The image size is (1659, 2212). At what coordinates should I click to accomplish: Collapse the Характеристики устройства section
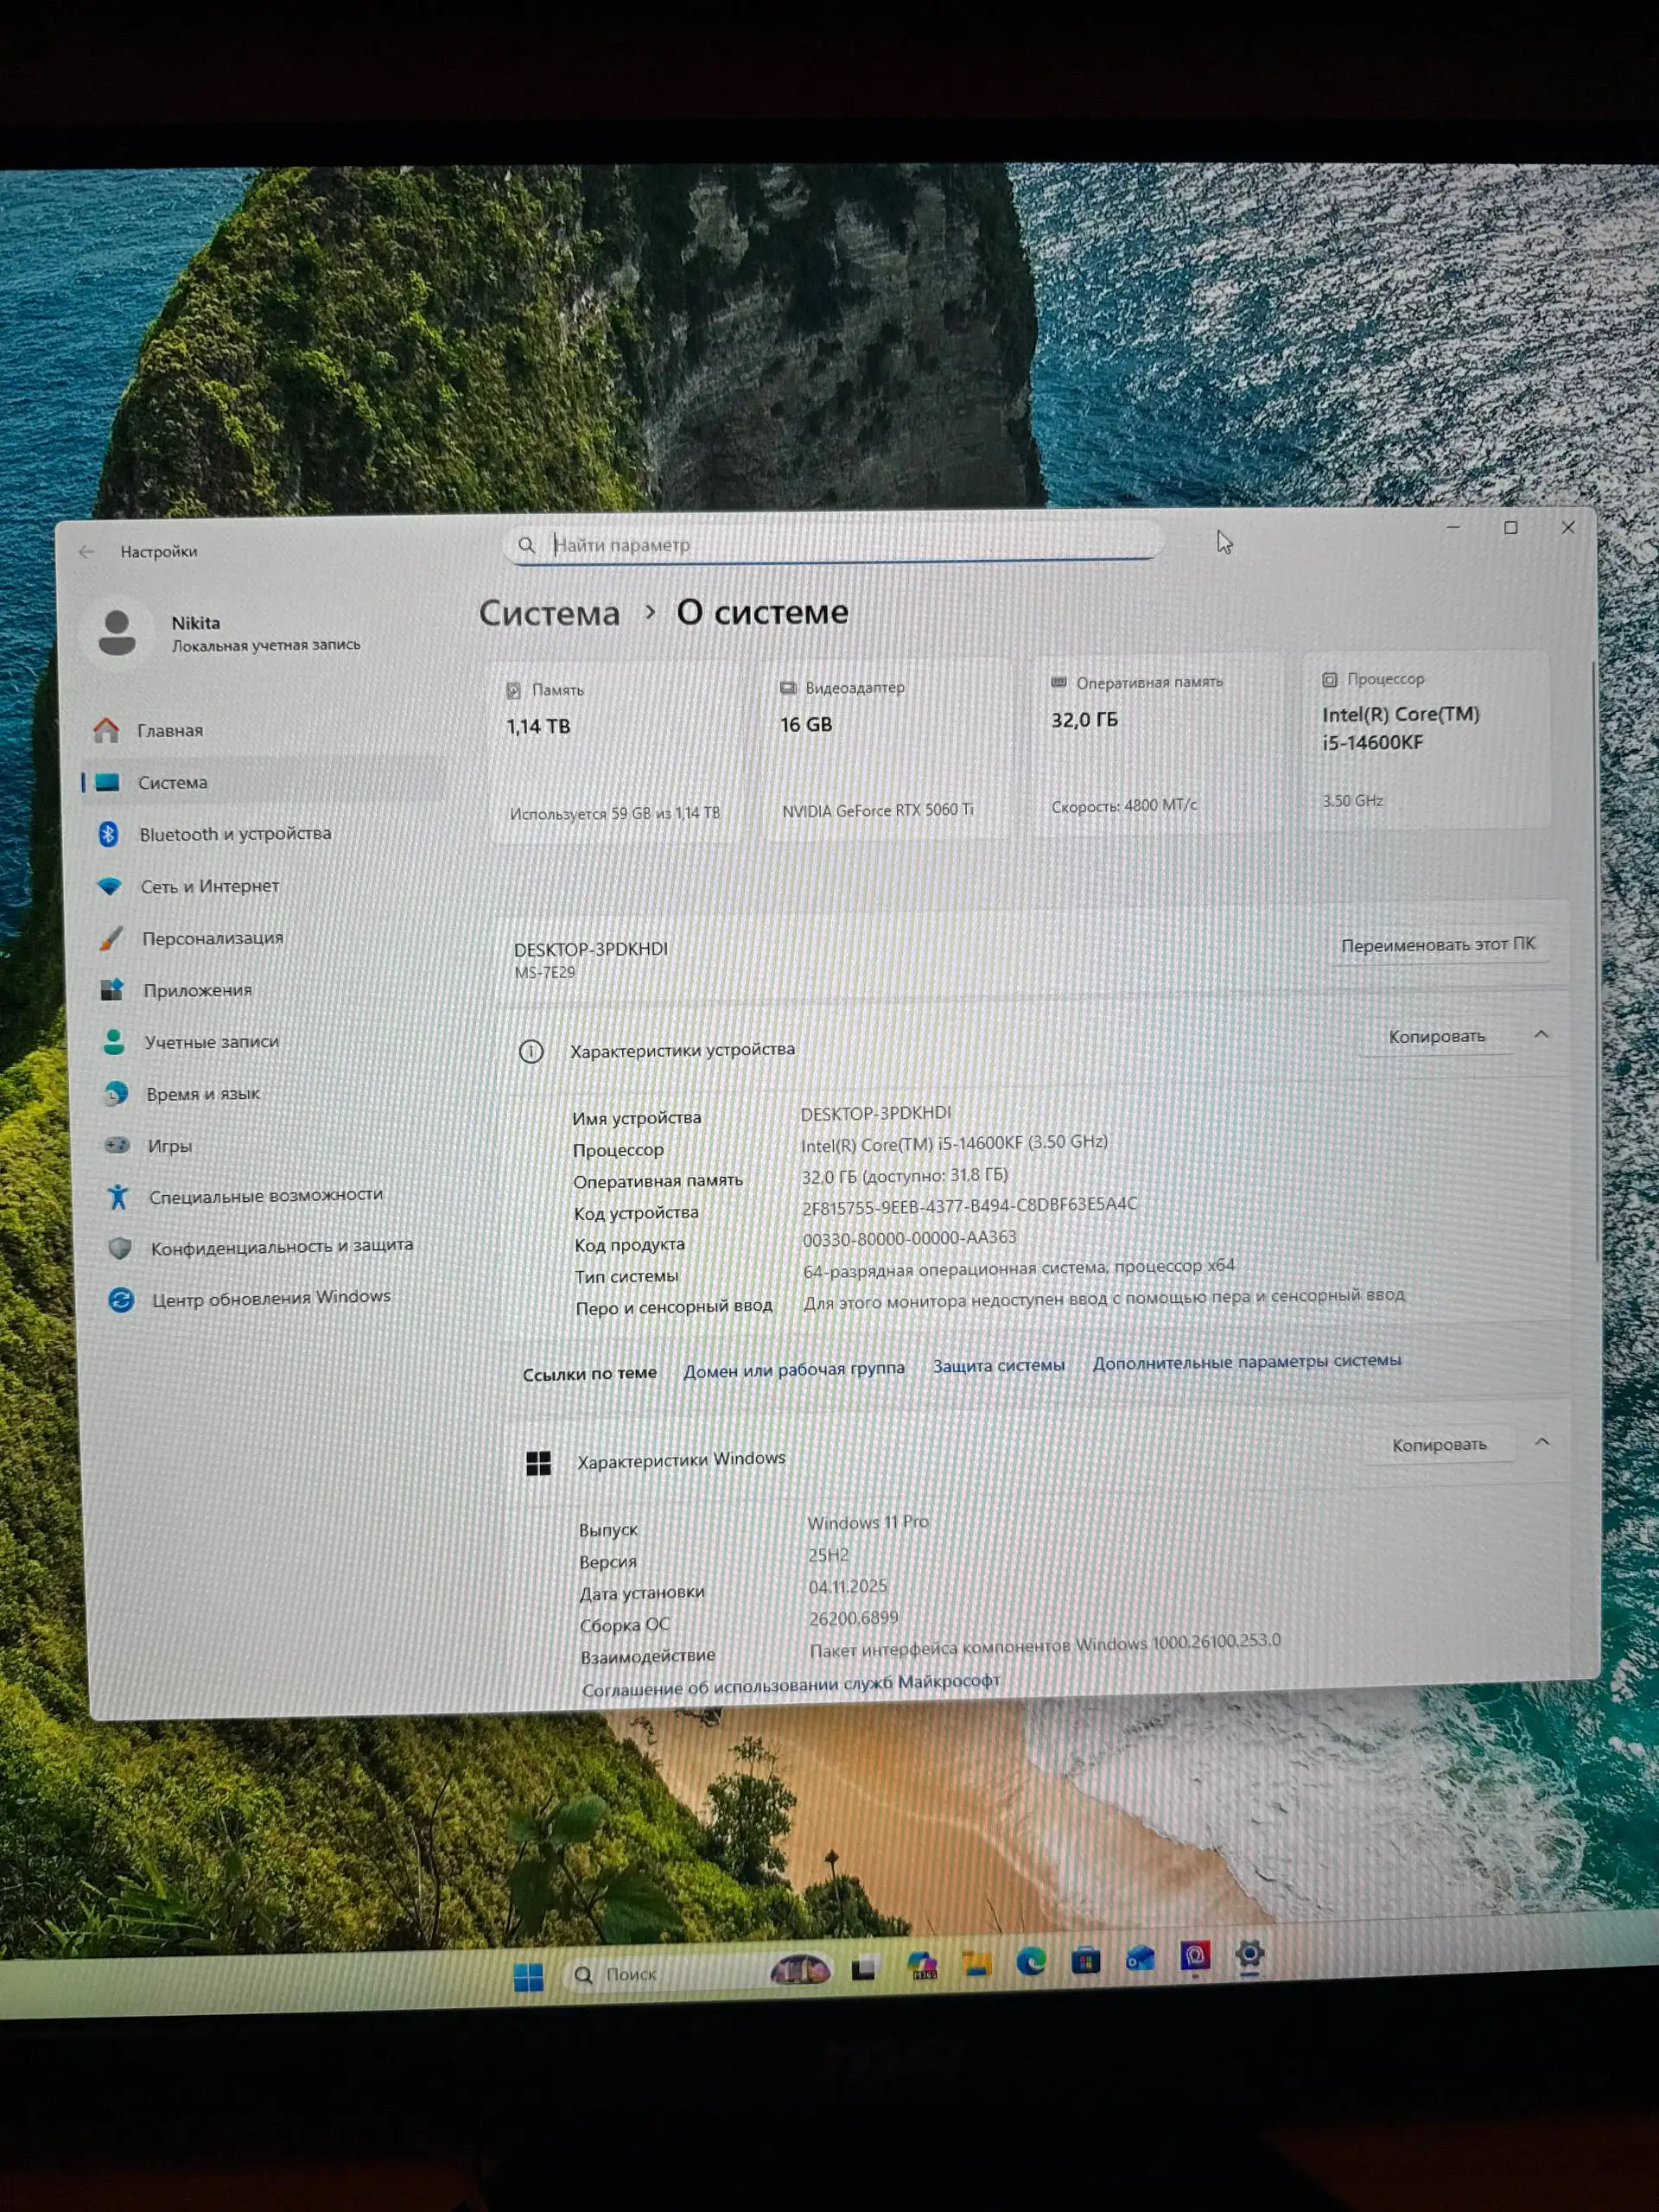[1541, 1034]
